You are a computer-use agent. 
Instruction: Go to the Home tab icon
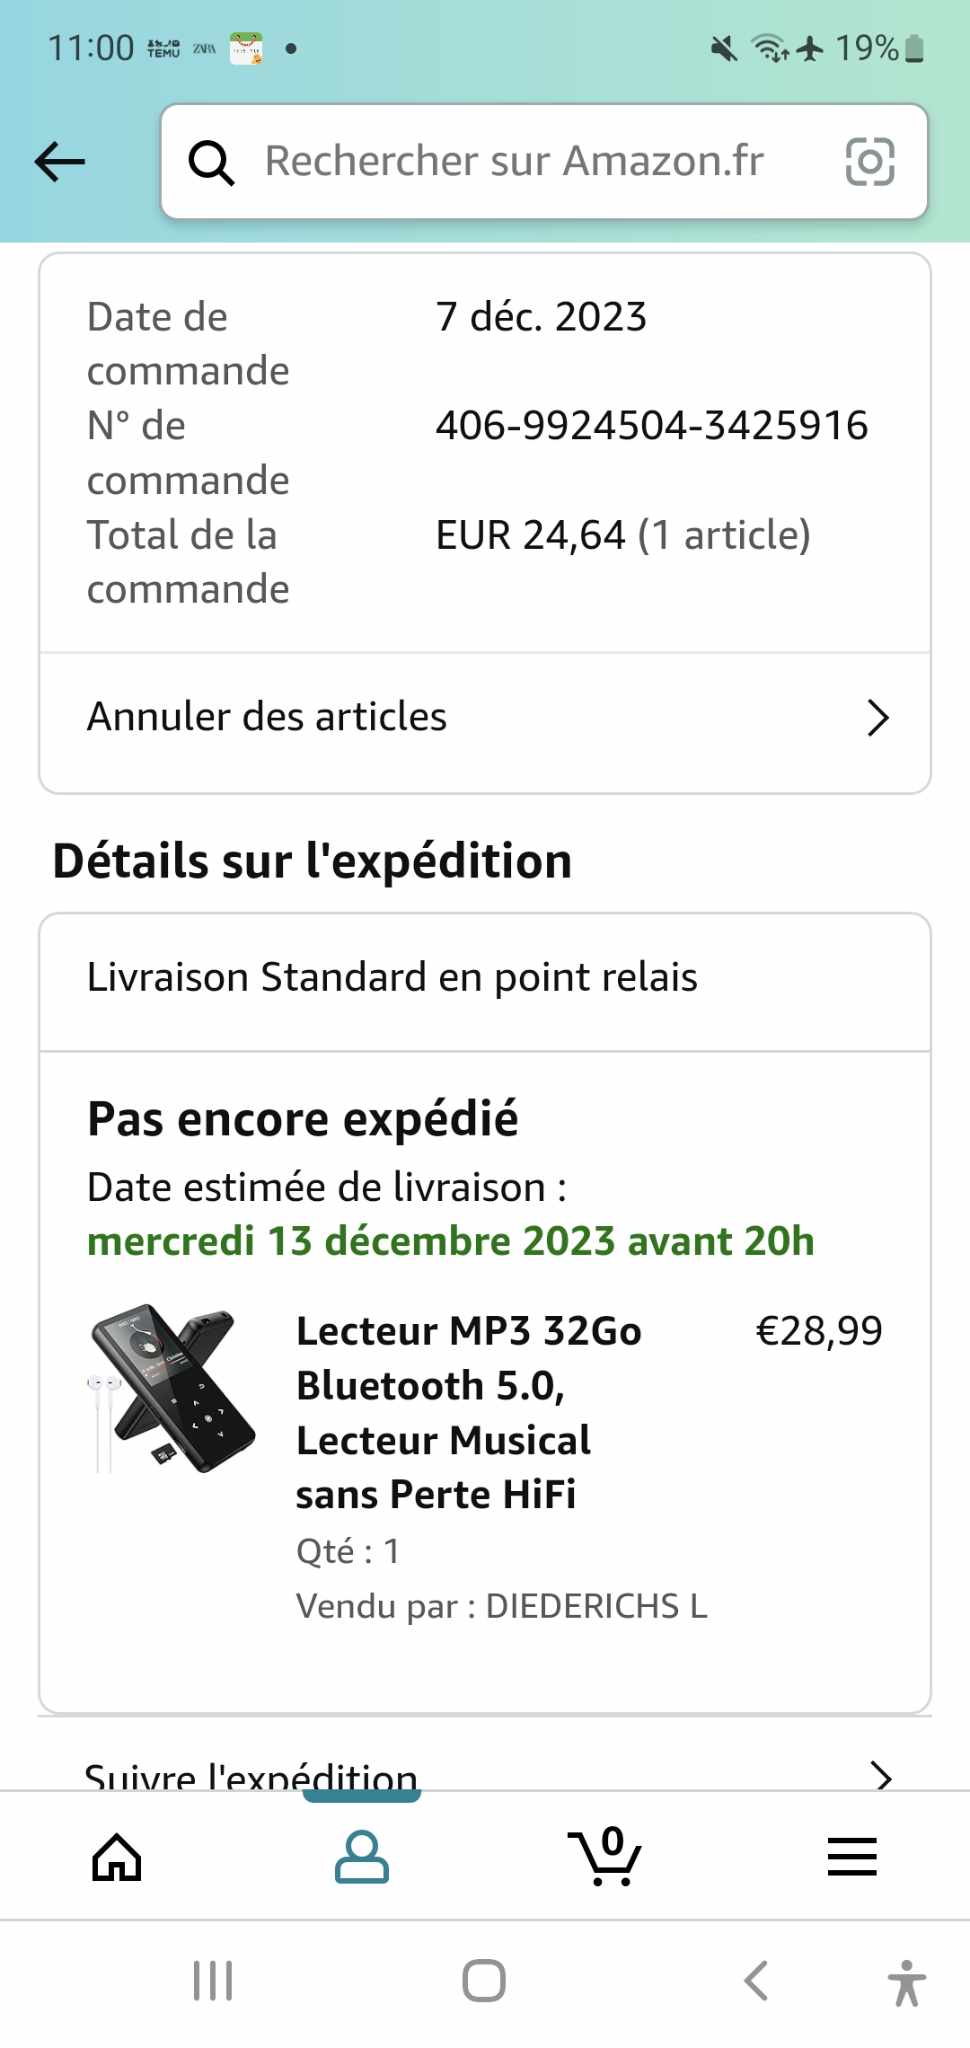click(117, 1858)
